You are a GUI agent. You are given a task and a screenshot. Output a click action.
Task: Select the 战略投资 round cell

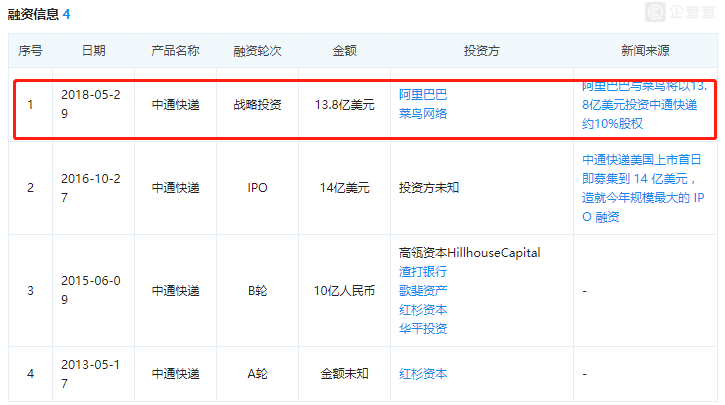257,105
